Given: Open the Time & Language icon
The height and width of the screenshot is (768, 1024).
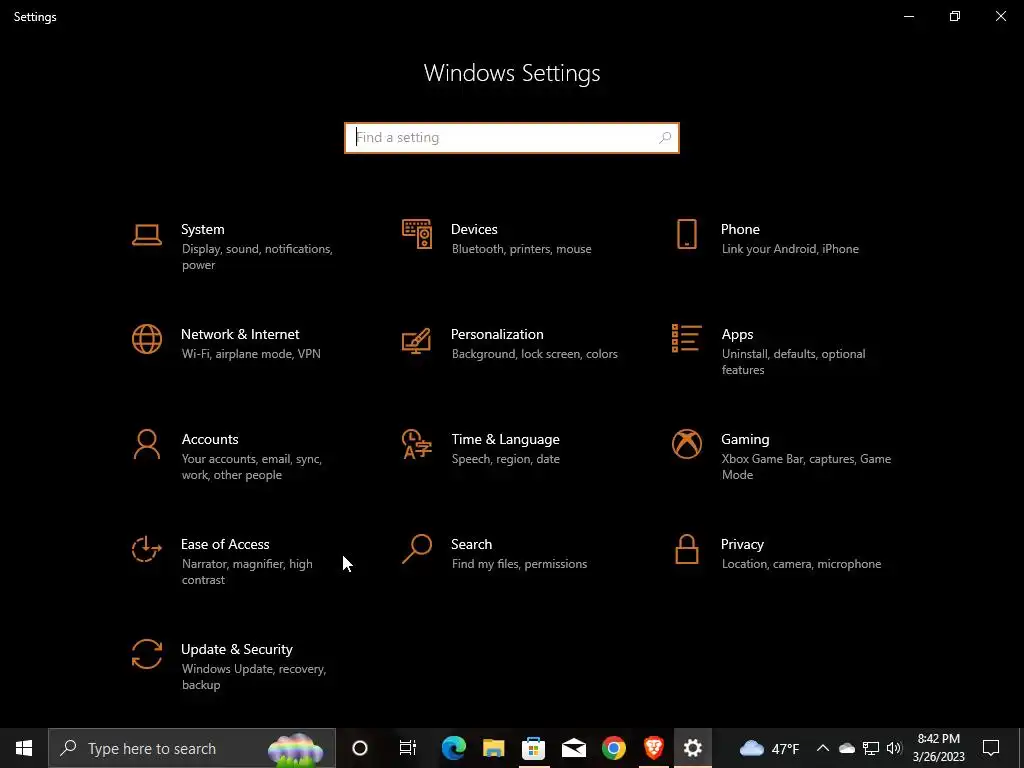Looking at the screenshot, I should (x=417, y=444).
